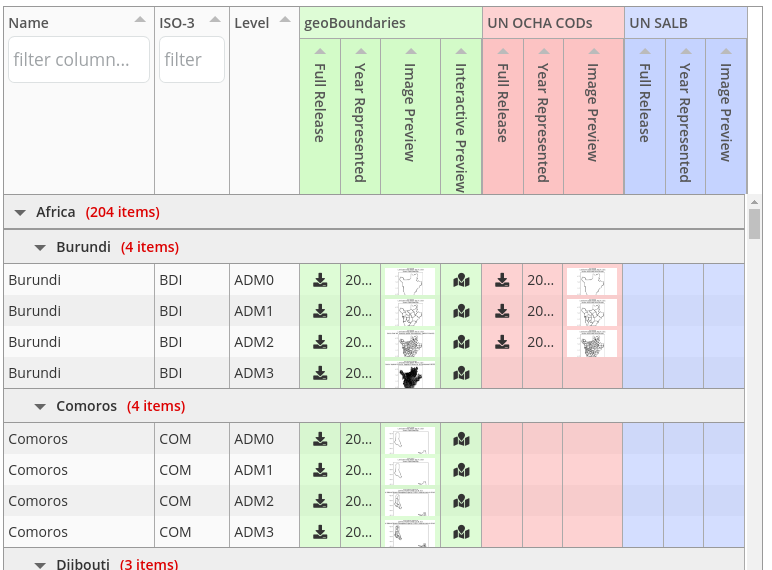Sort geoBoundaries Interactive Preview column
772x570 pixels.
point(461,51)
